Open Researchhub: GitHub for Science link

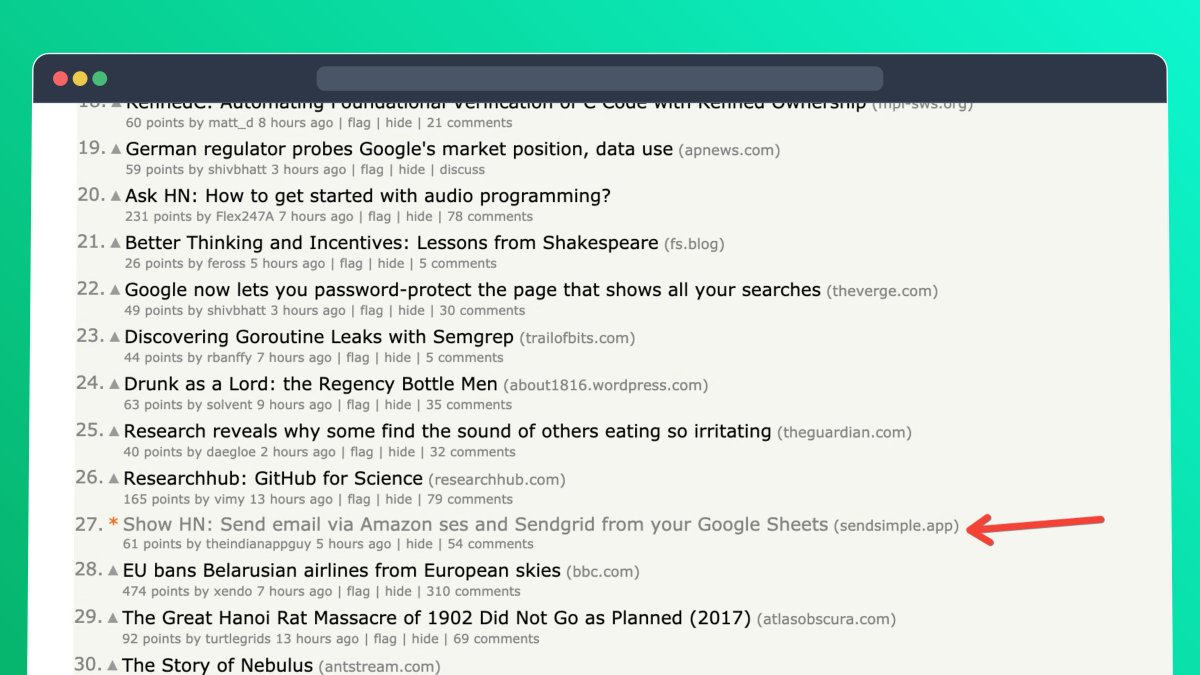(x=273, y=478)
